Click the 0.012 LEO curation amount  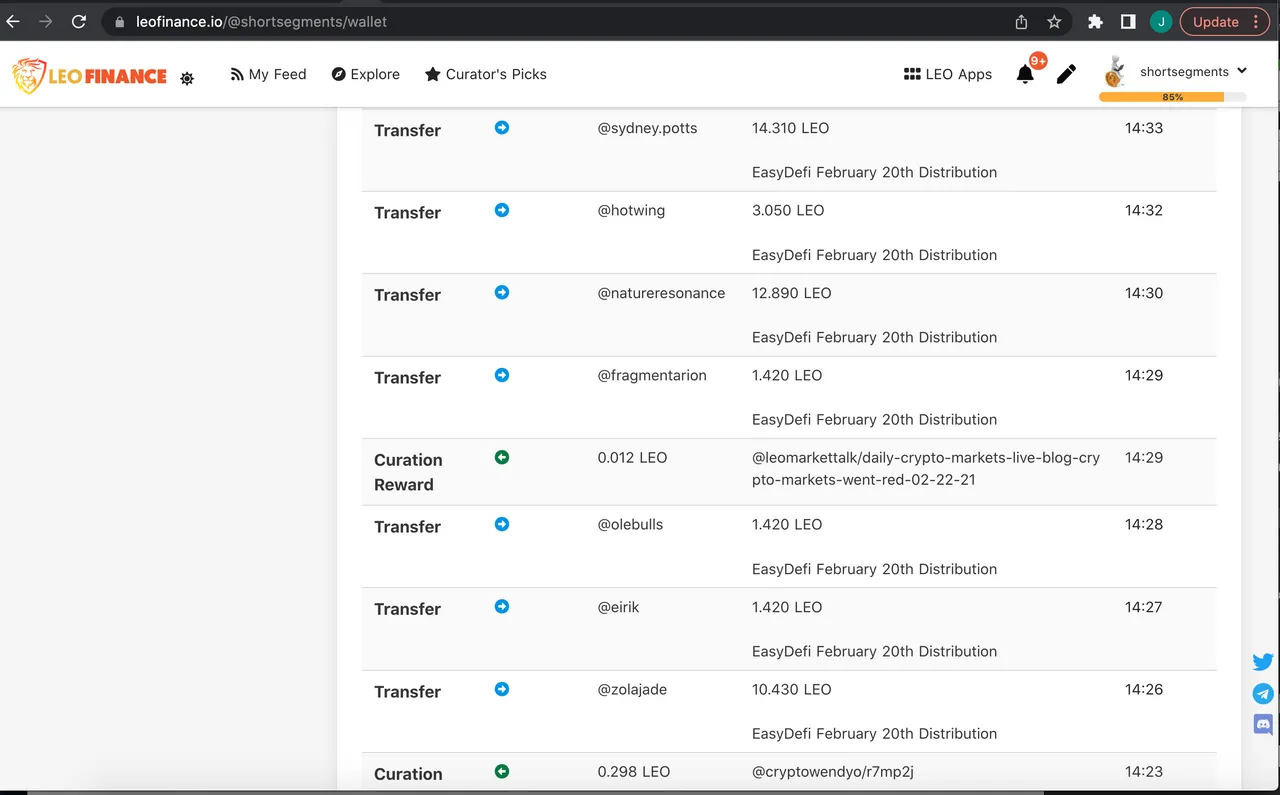click(632, 457)
